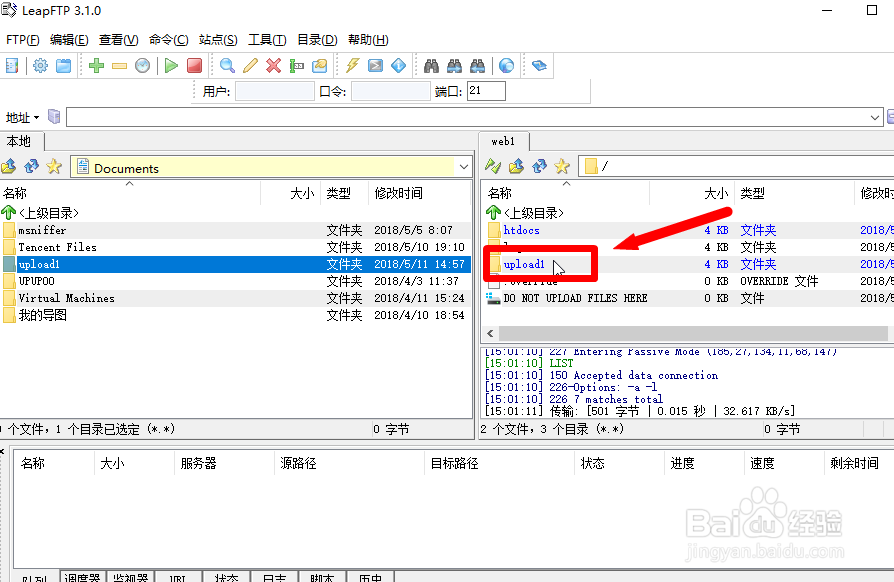
Task: Rename using the pencil toolbar icon
Action: pyautogui.click(x=249, y=65)
